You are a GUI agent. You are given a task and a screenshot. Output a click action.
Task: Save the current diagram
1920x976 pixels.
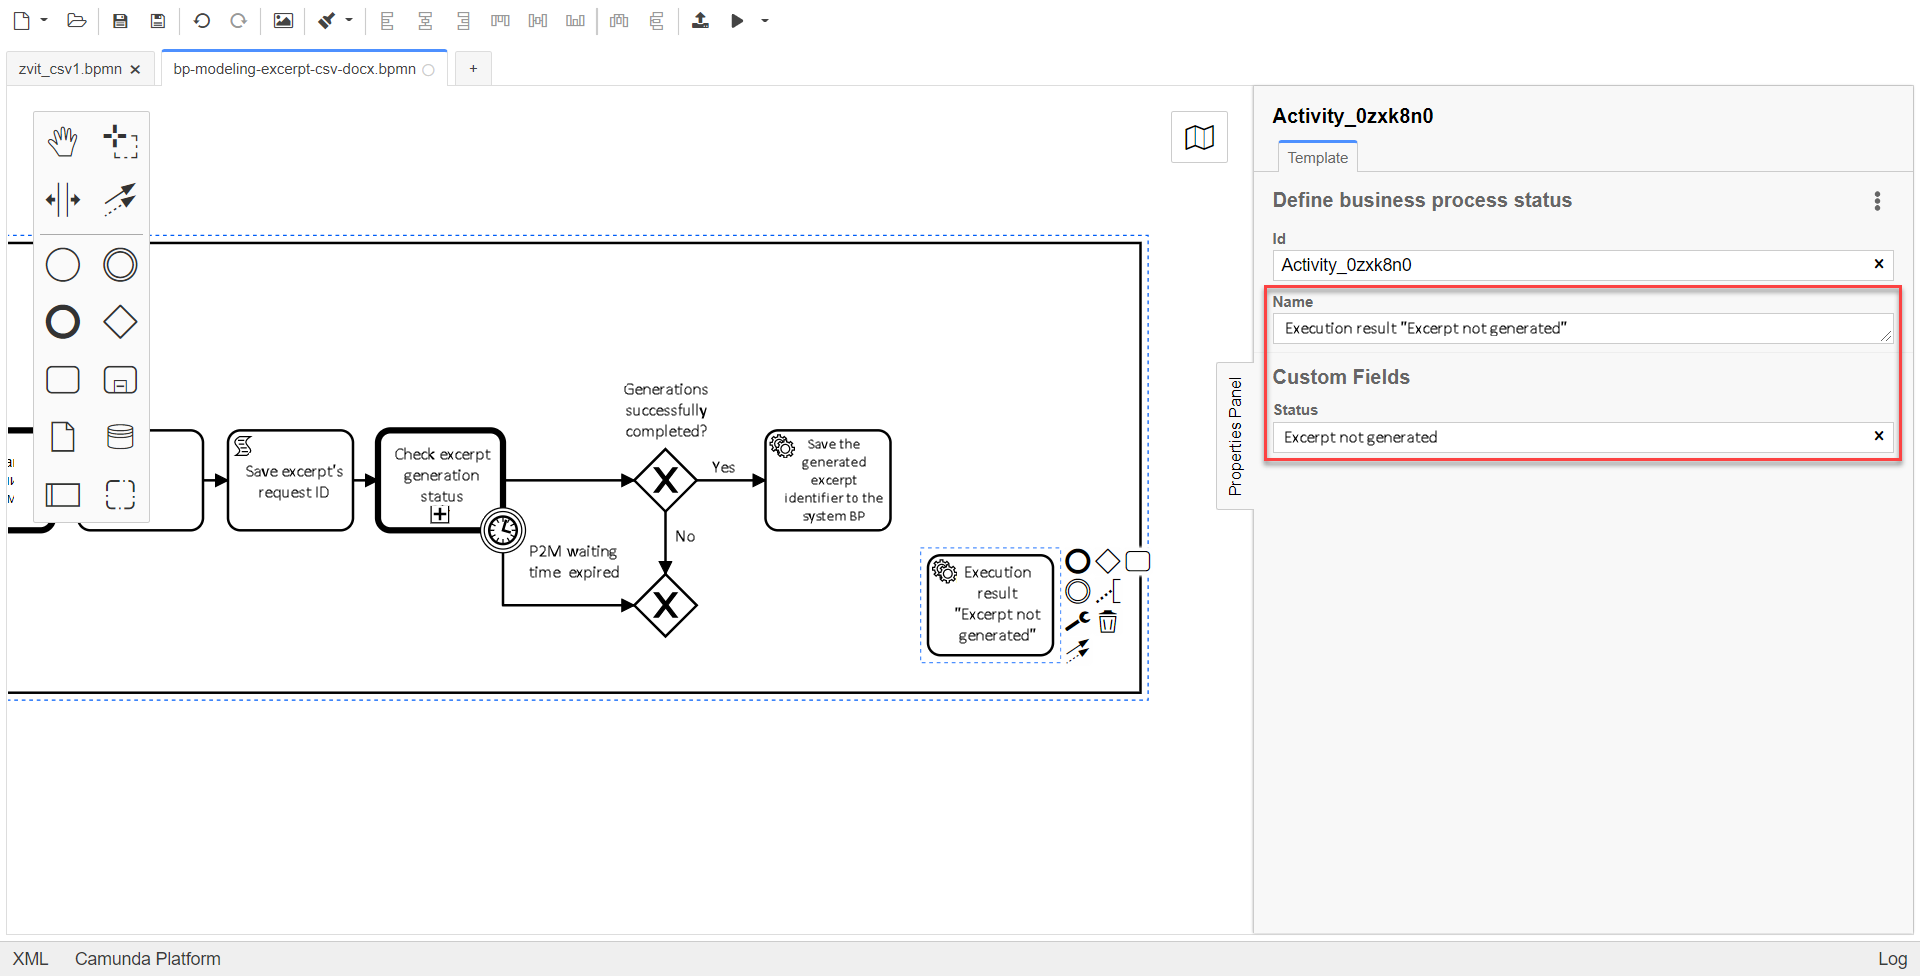[x=120, y=20]
